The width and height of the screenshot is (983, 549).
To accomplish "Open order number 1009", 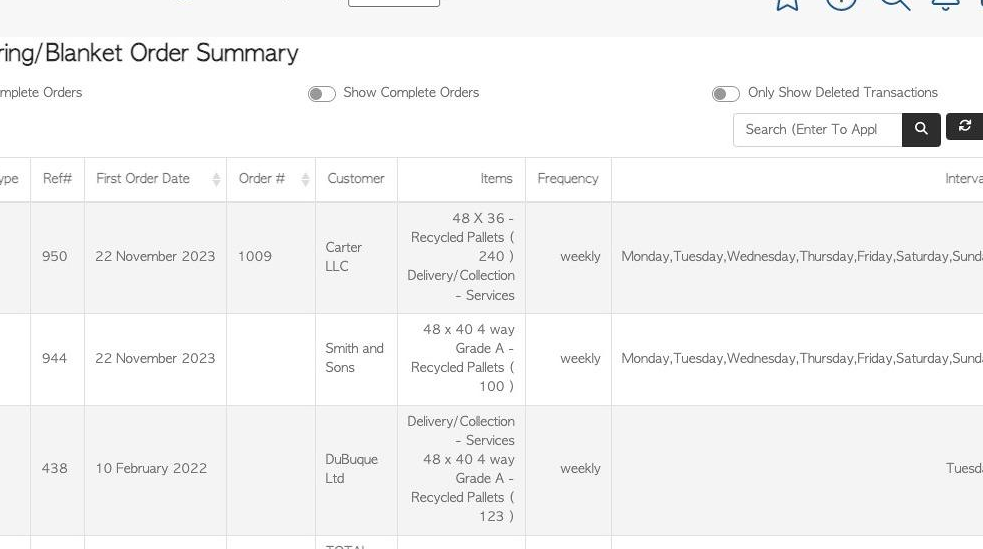I will click(255, 256).
